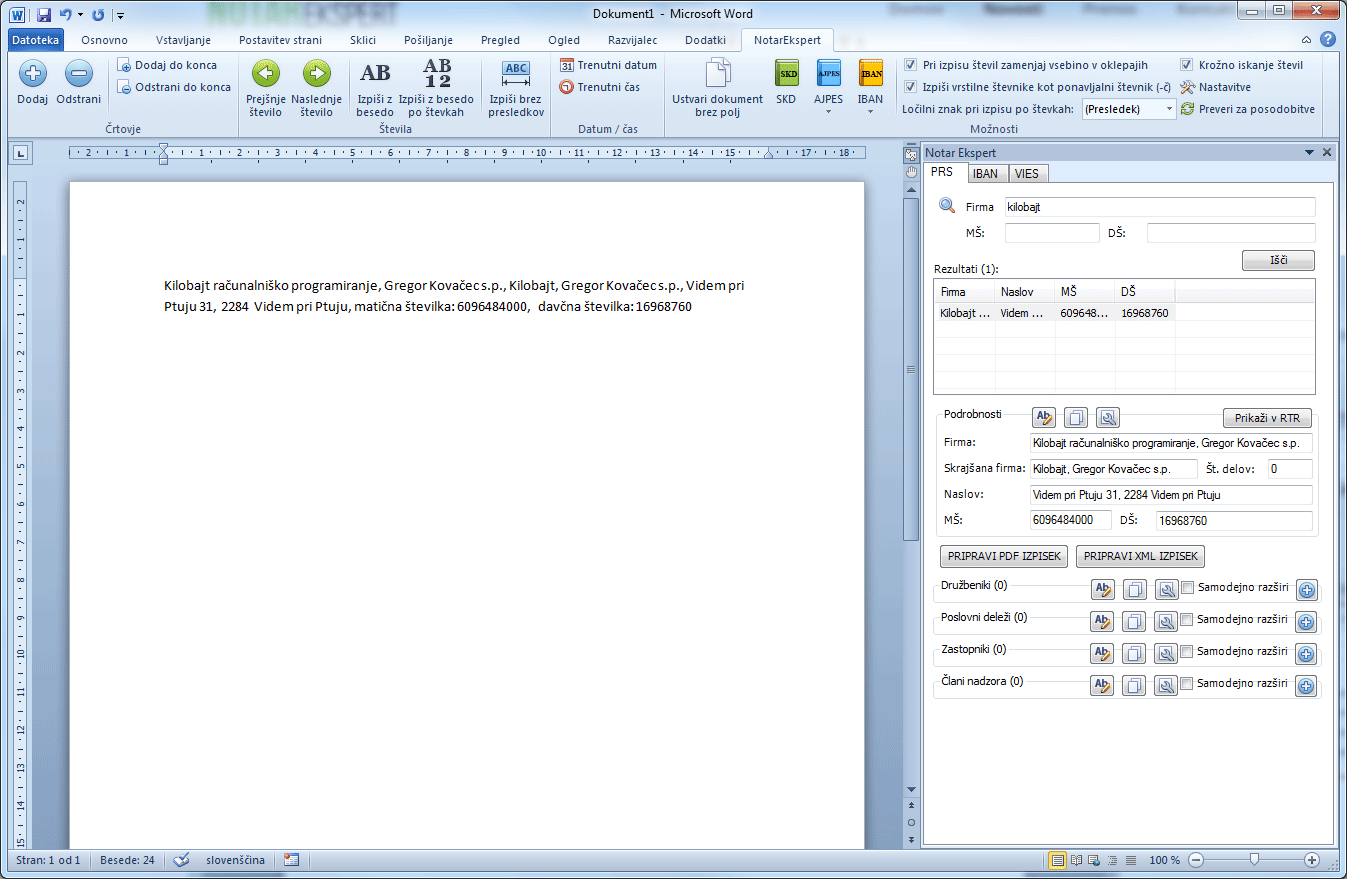Select the Kilobajt result row
This screenshot has height=879, width=1347.
point(1124,313)
